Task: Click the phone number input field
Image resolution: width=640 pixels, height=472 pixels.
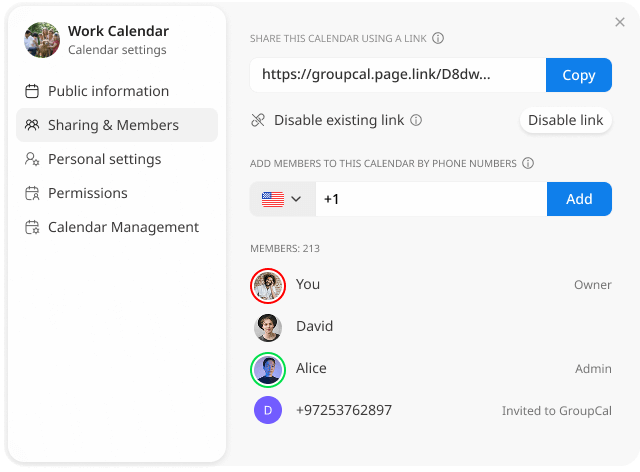Action: coord(431,199)
